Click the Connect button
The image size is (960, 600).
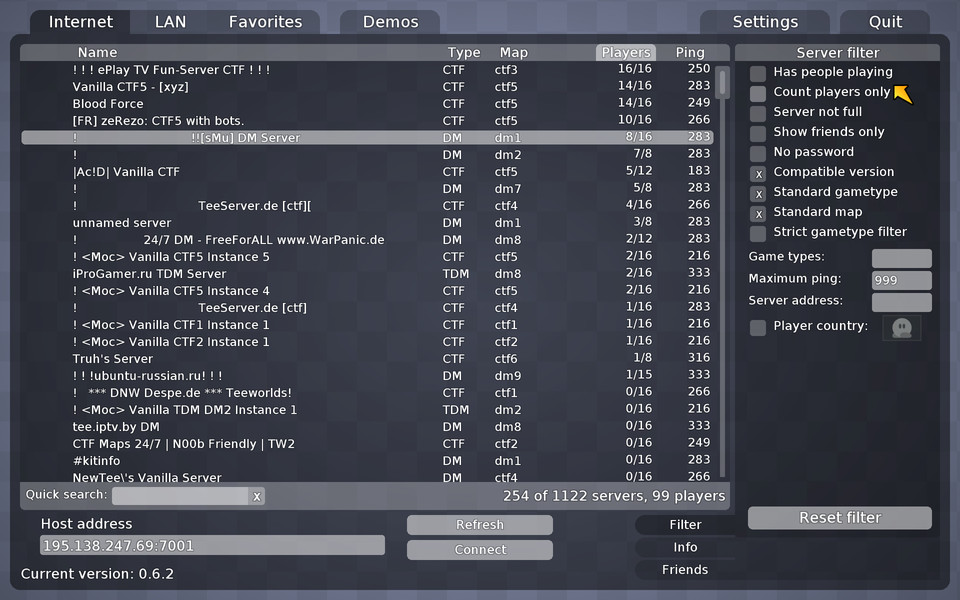tap(480, 550)
